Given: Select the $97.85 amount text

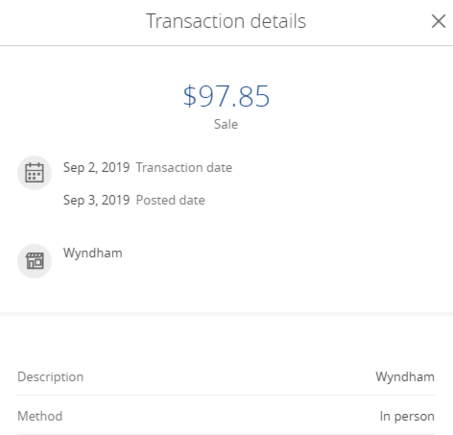Looking at the screenshot, I should pyautogui.click(x=226, y=96).
